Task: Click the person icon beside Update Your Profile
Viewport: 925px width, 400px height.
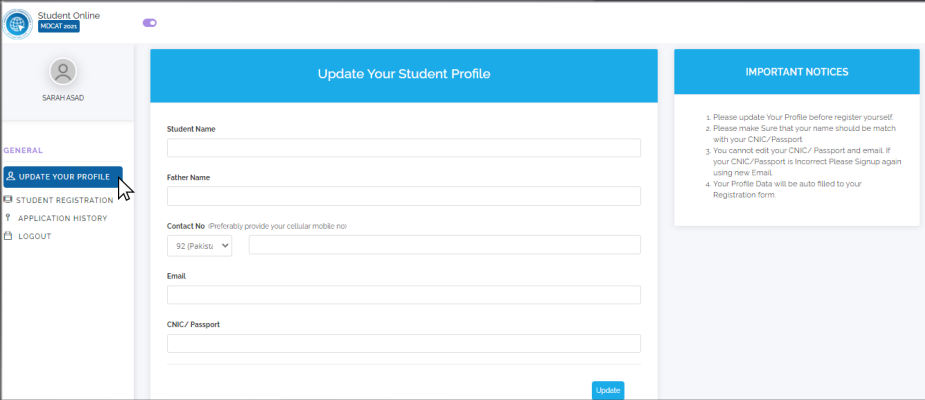Action: [11, 176]
